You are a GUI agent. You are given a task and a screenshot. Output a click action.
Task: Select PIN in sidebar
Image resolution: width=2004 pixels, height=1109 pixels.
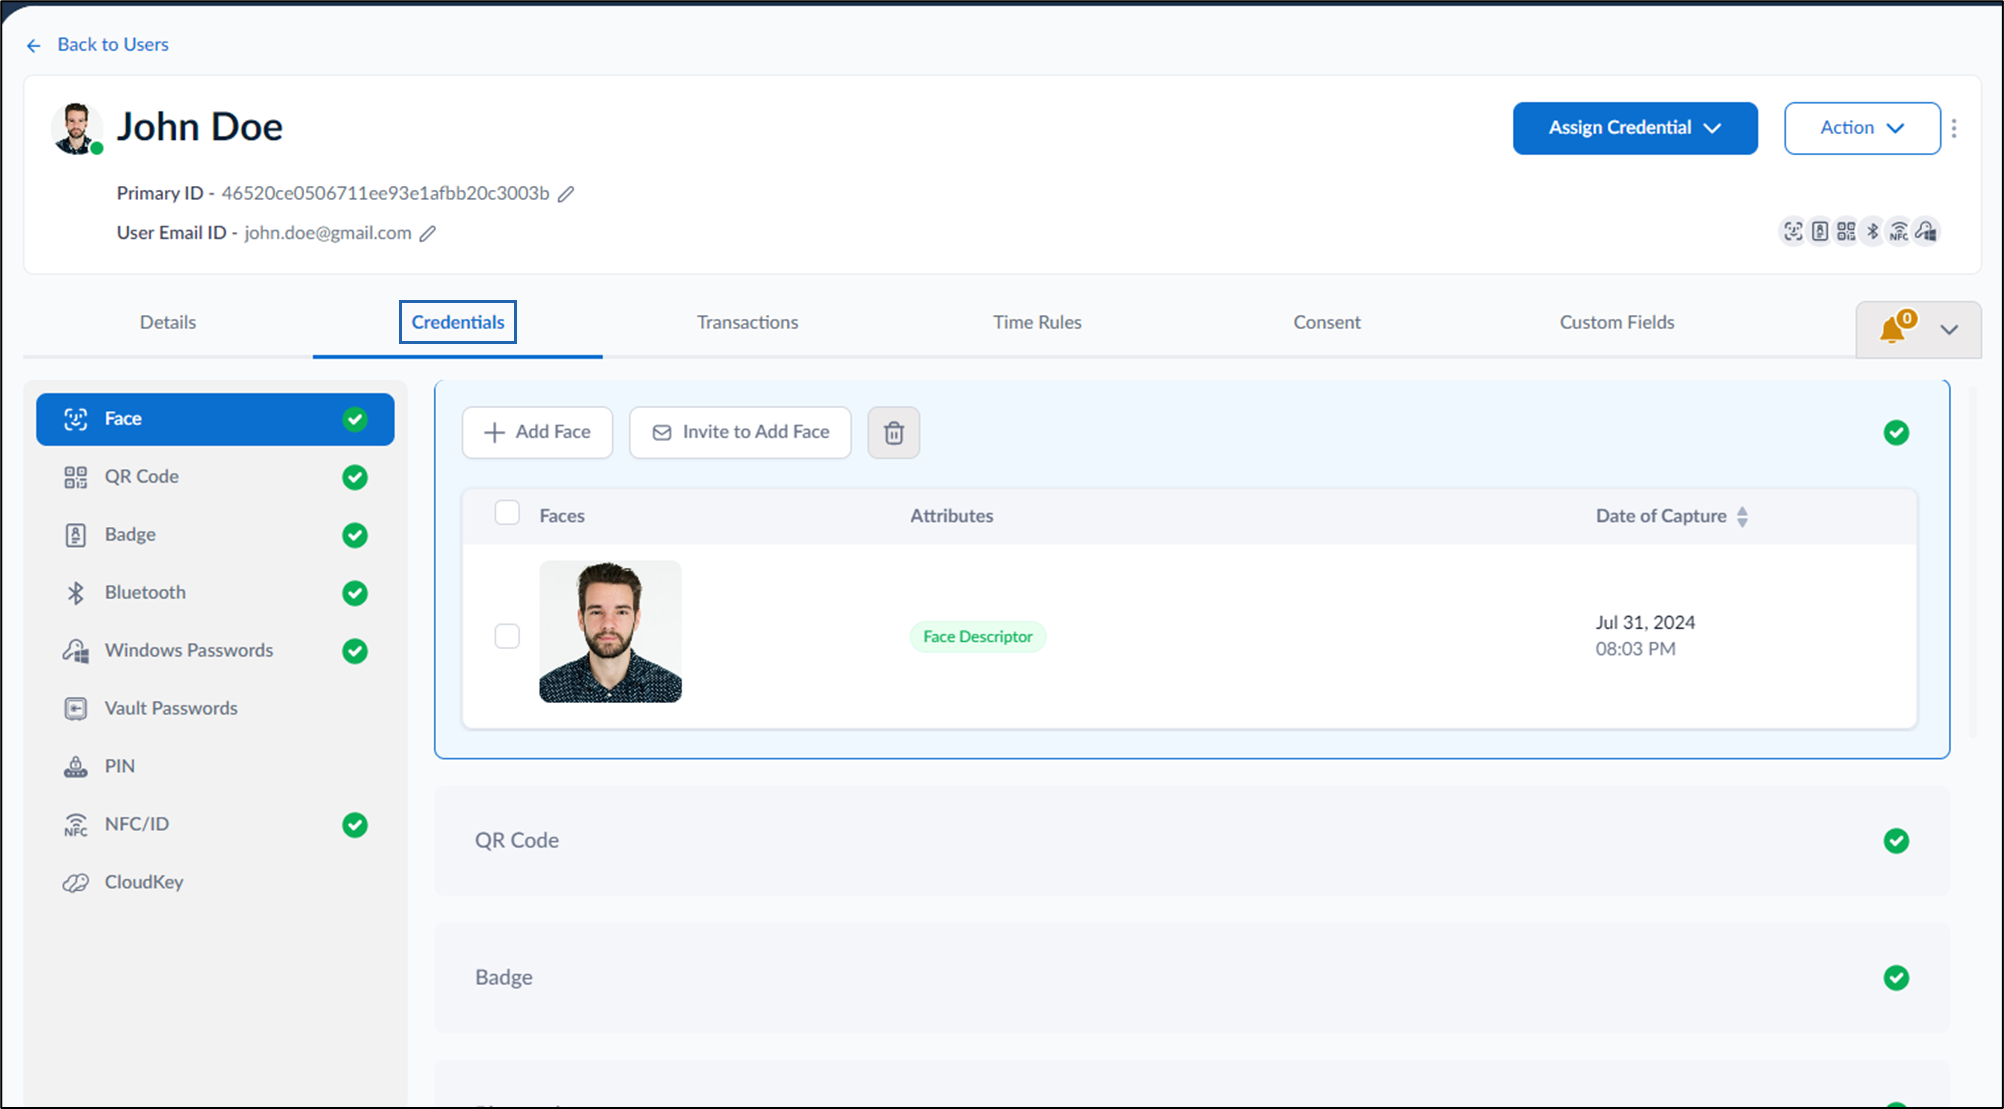215,767
